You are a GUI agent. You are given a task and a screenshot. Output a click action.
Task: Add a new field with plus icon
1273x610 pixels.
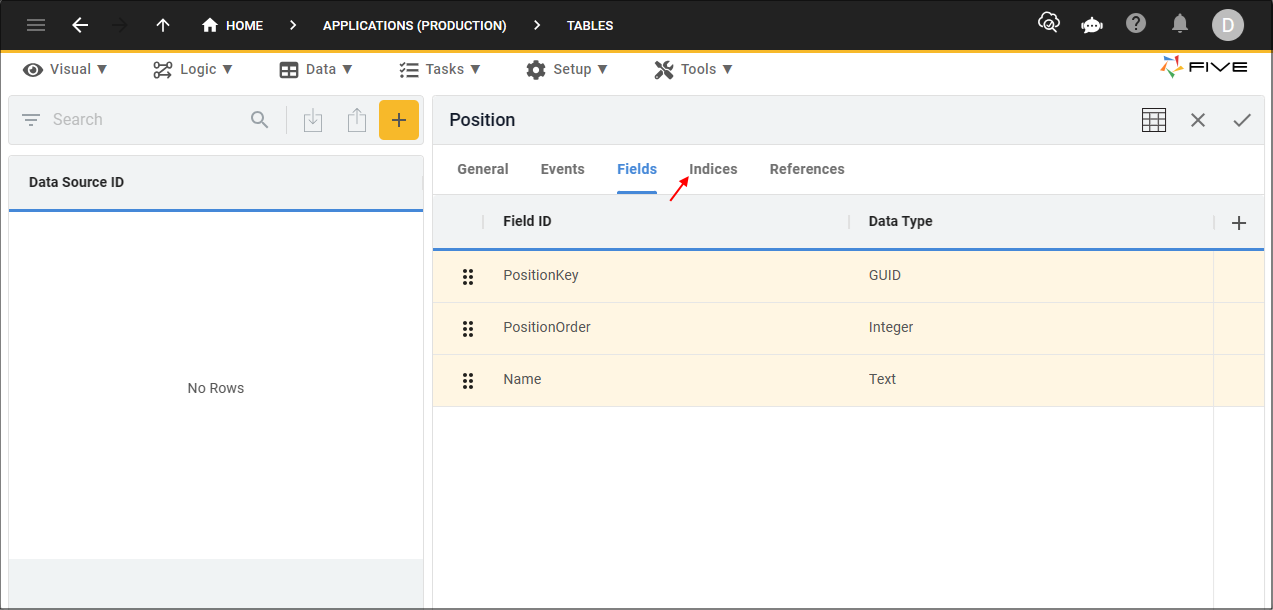1239,223
